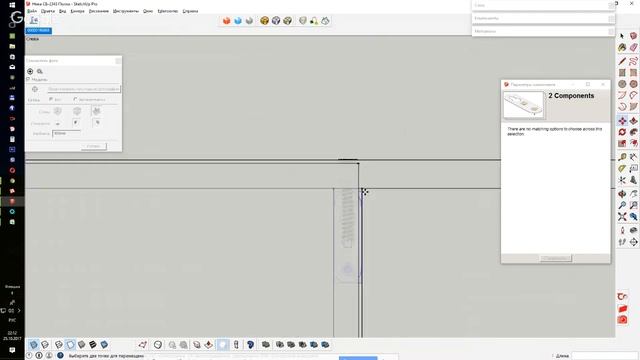Choose the Circle drawing tool
The height and width of the screenshot is (360, 640).
pyautogui.click(x=622, y=84)
